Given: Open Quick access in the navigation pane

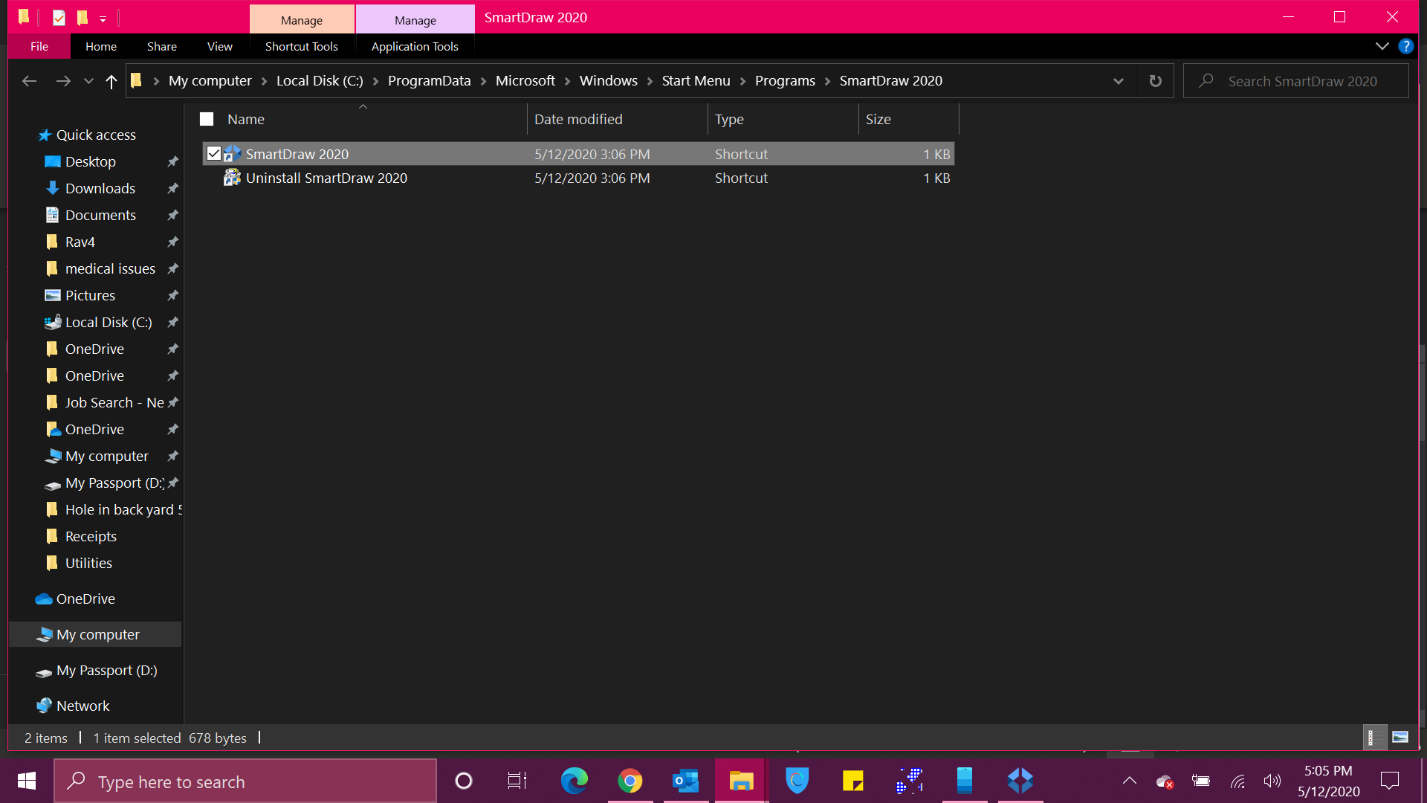Looking at the screenshot, I should (96, 135).
